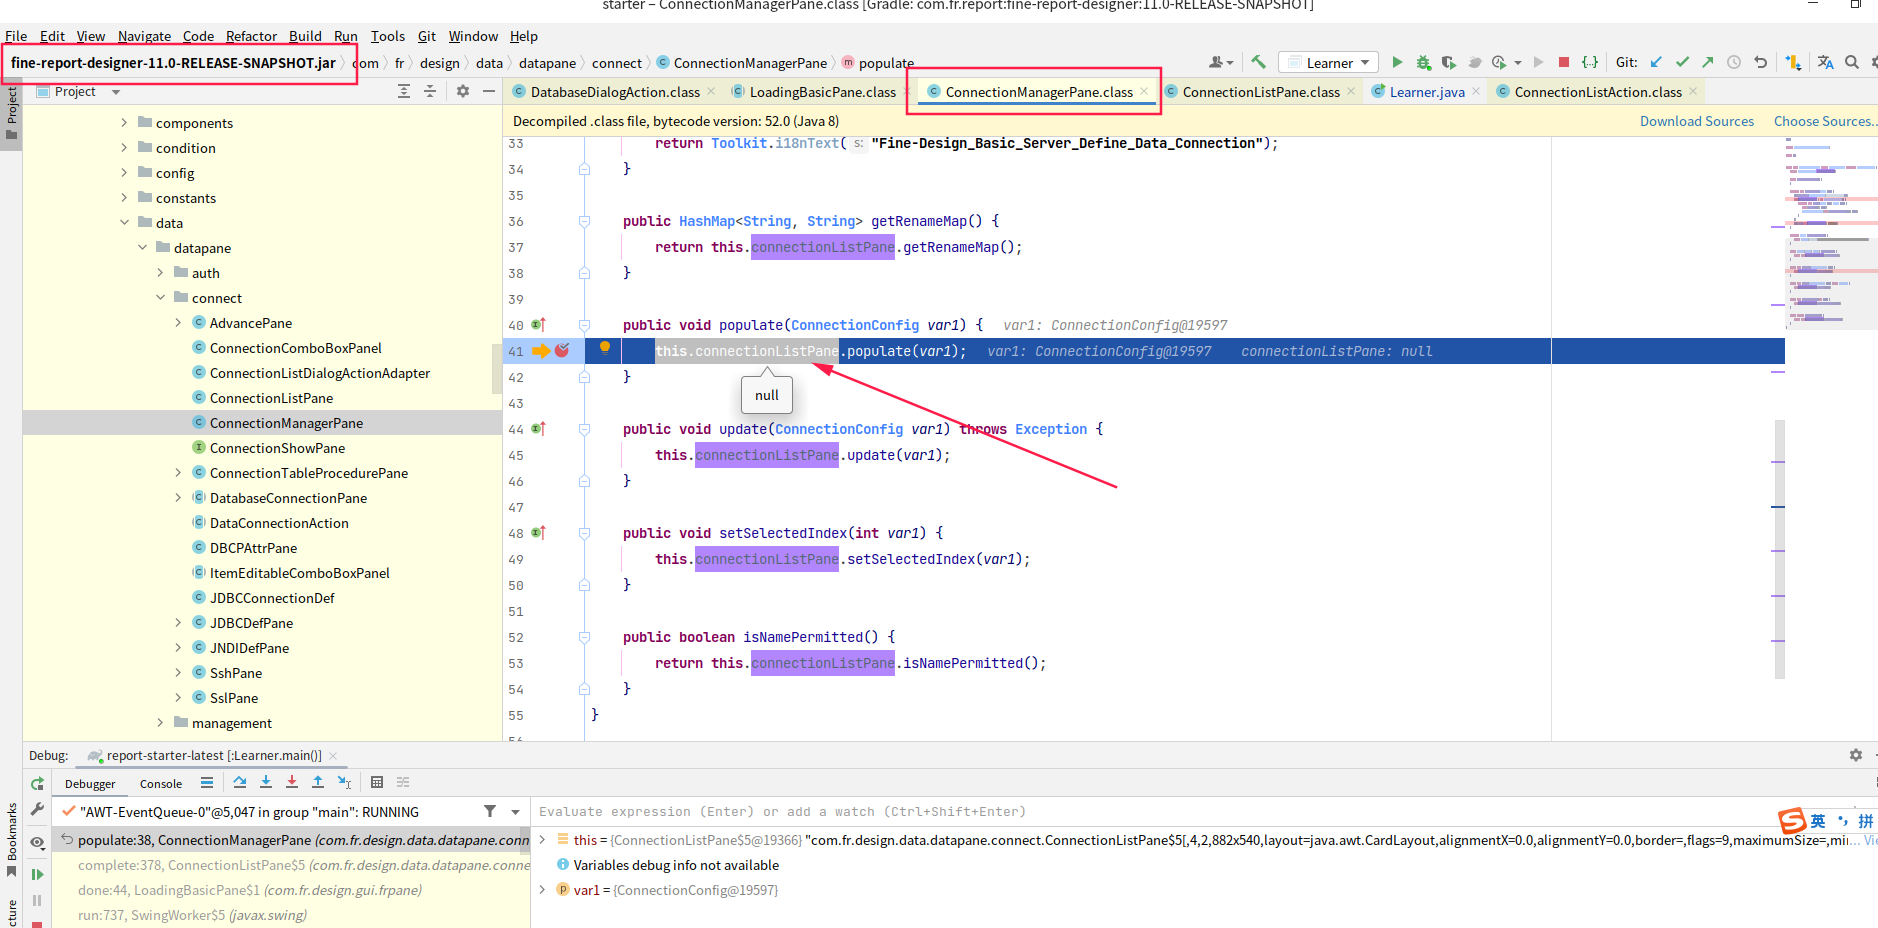Click the Step Over debugger icon
1878x928 pixels.
click(x=239, y=782)
